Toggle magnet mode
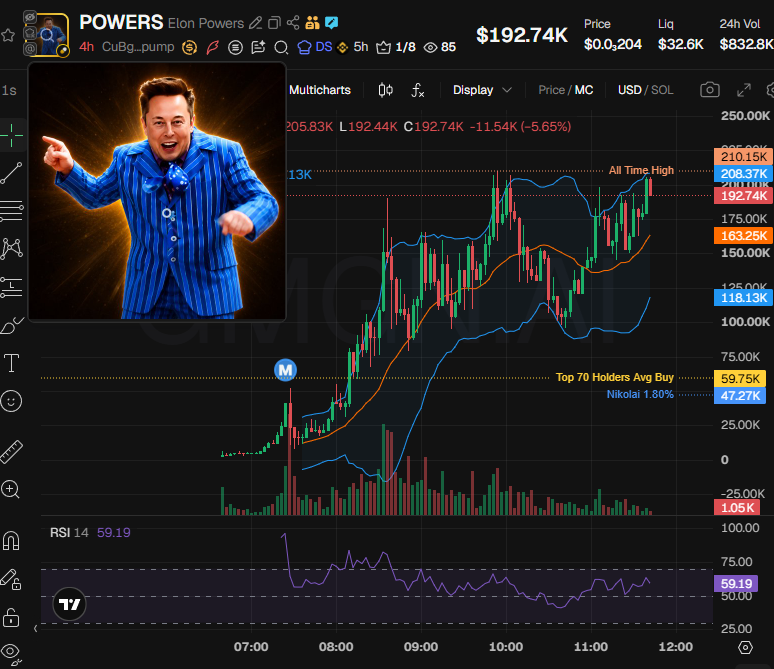774x669 pixels. [x=11, y=541]
